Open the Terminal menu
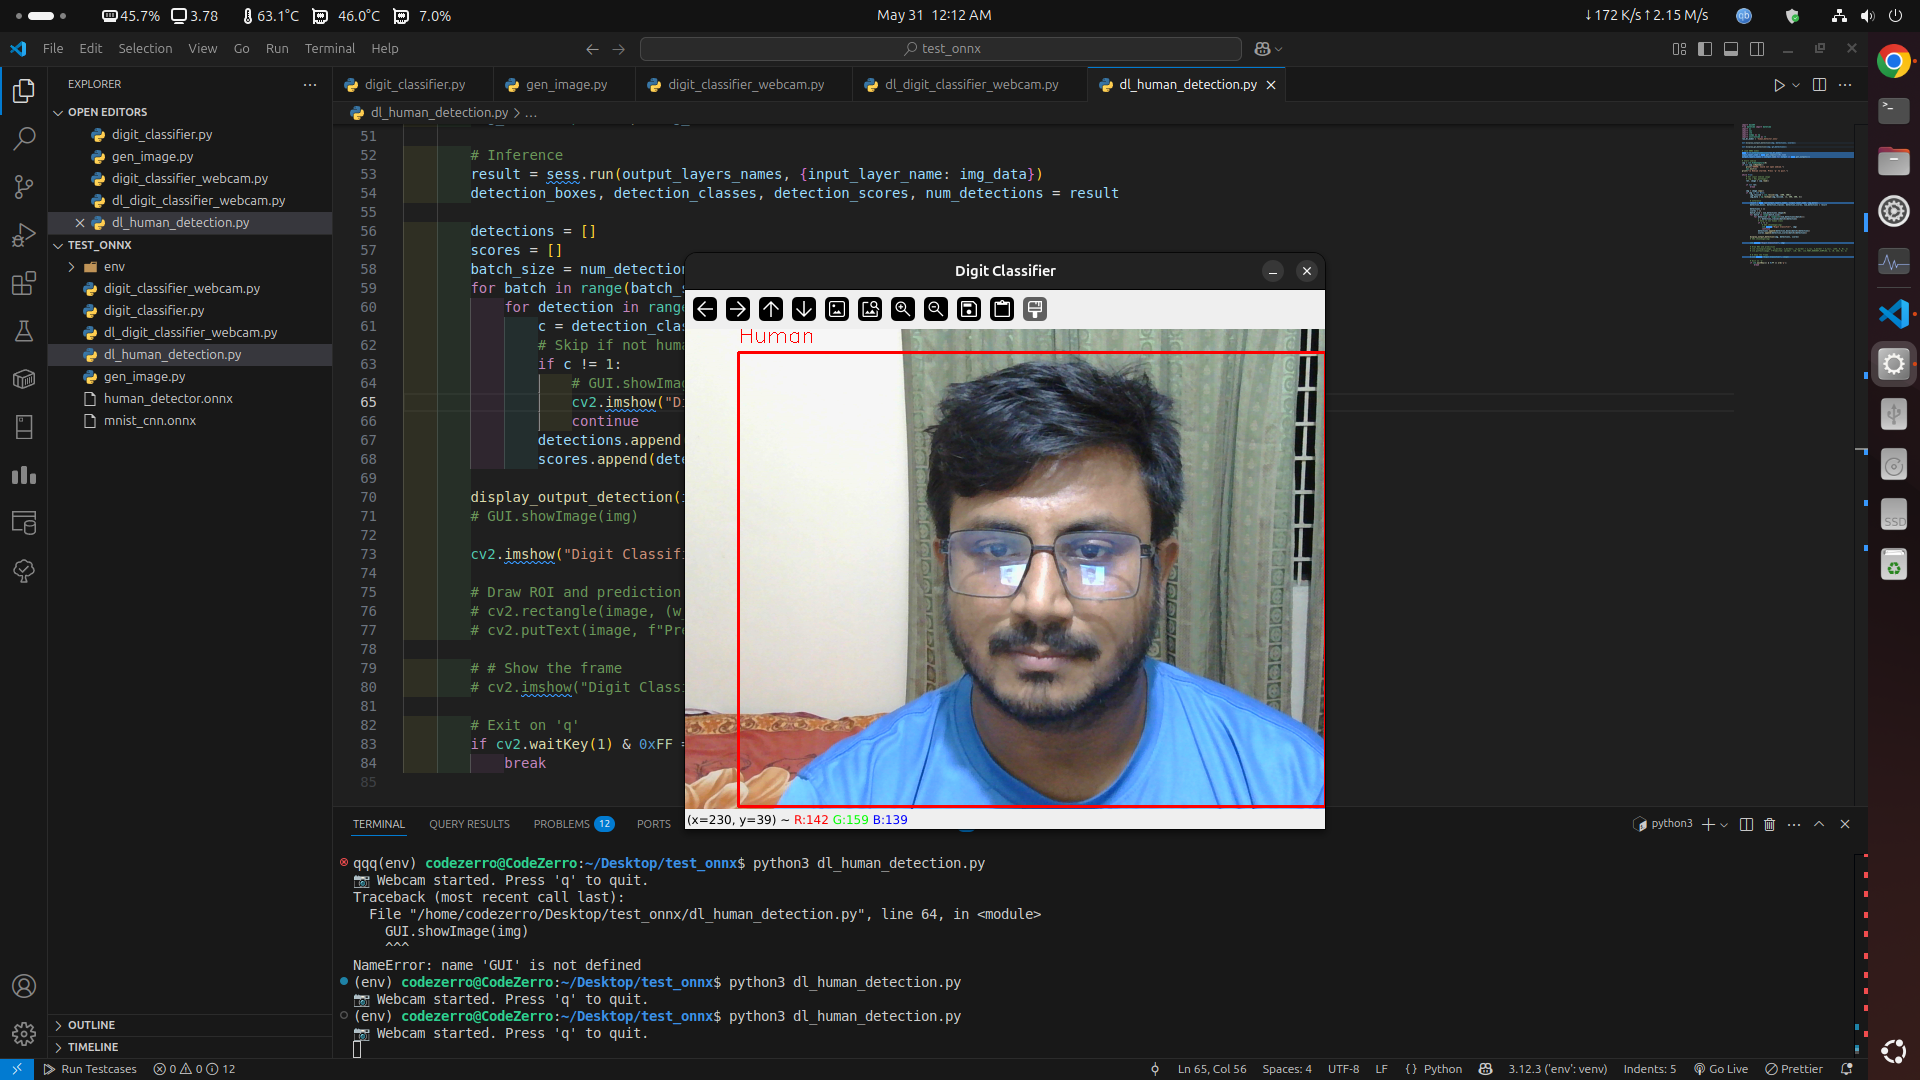The width and height of the screenshot is (1920, 1080). 329,48
